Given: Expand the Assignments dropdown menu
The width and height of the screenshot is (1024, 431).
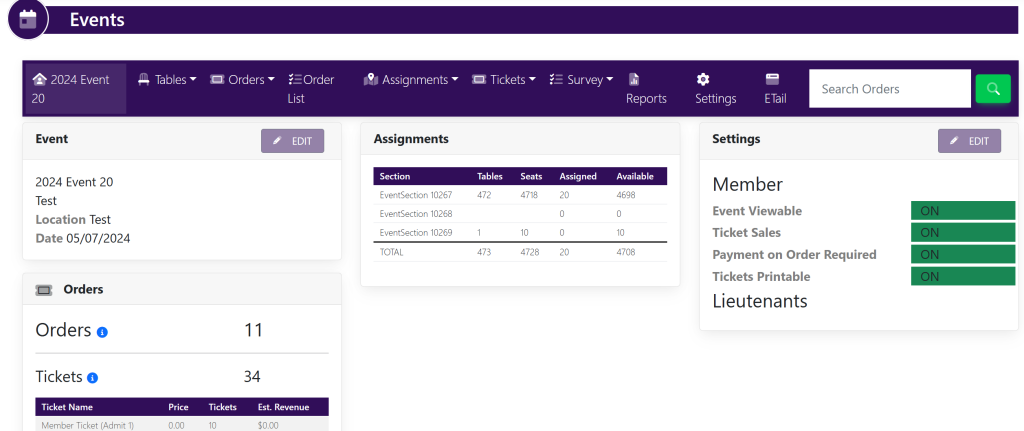Looking at the screenshot, I should point(410,80).
